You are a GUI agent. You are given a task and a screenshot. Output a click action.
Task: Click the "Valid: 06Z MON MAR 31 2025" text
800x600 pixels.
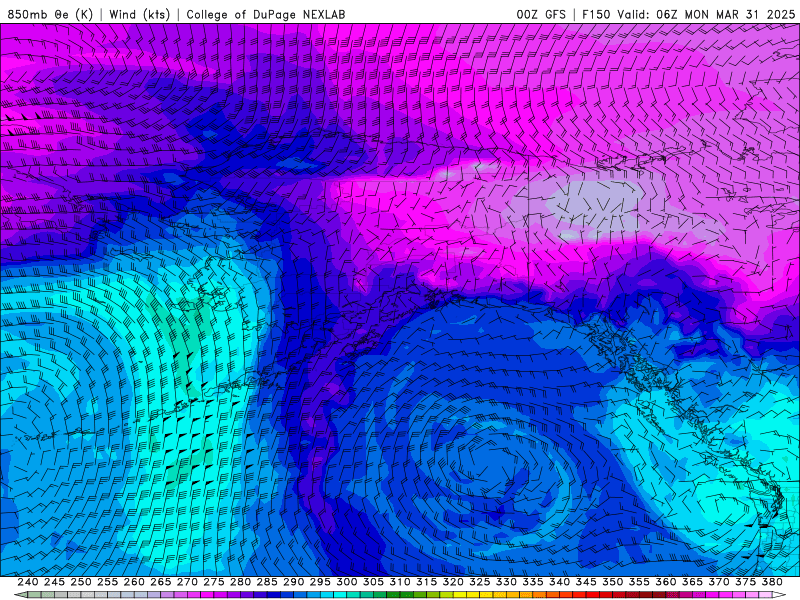(706, 15)
